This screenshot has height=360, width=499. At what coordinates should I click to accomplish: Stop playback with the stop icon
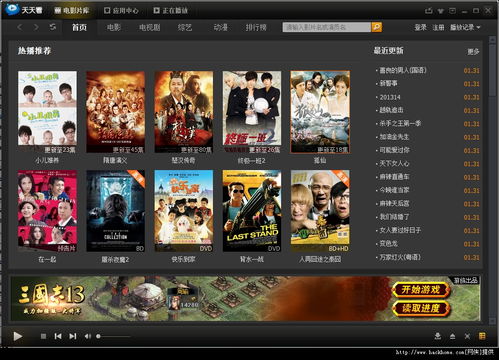click(x=43, y=336)
